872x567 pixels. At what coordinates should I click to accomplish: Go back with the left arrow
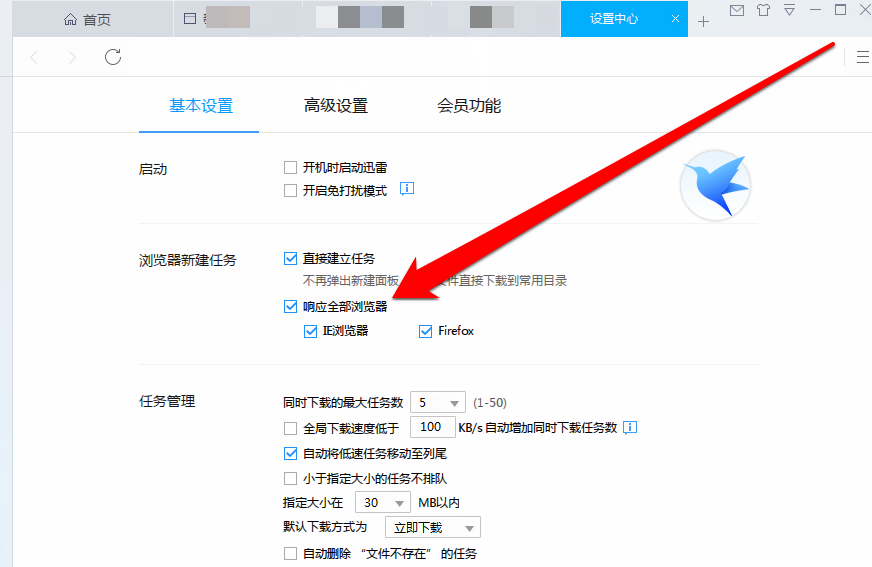coord(34,57)
